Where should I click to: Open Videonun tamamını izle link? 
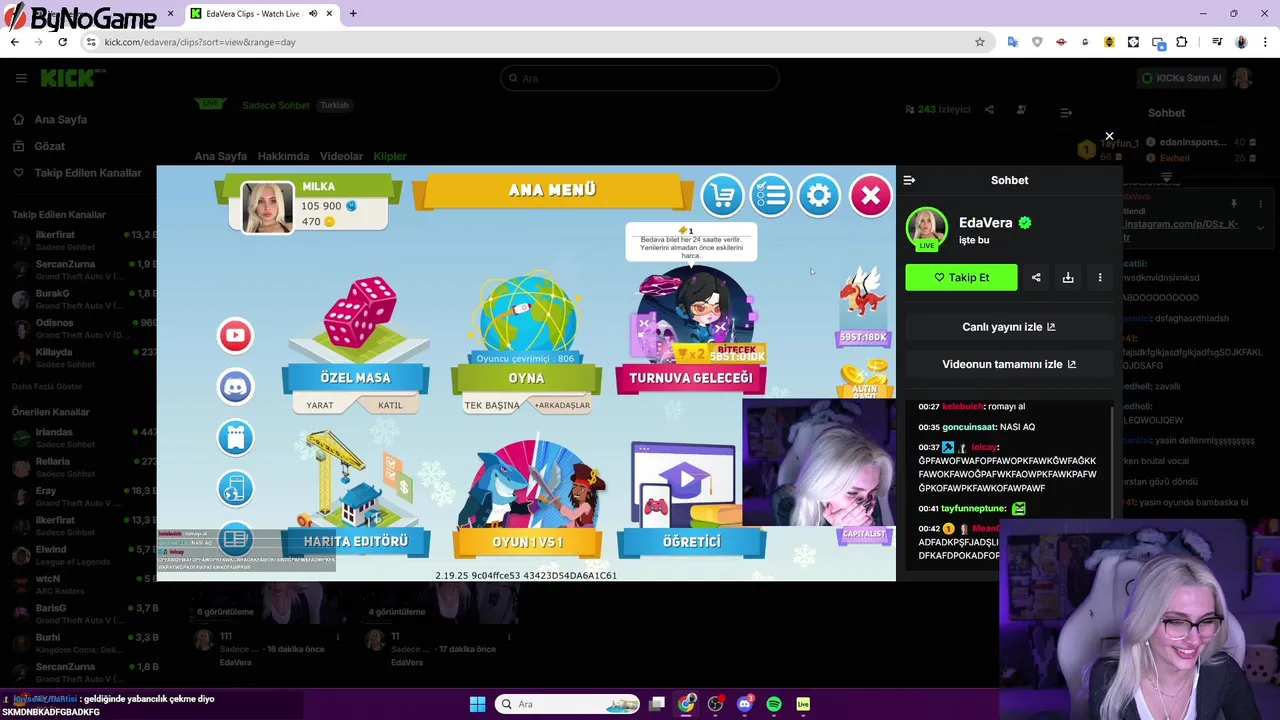(x=1009, y=364)
